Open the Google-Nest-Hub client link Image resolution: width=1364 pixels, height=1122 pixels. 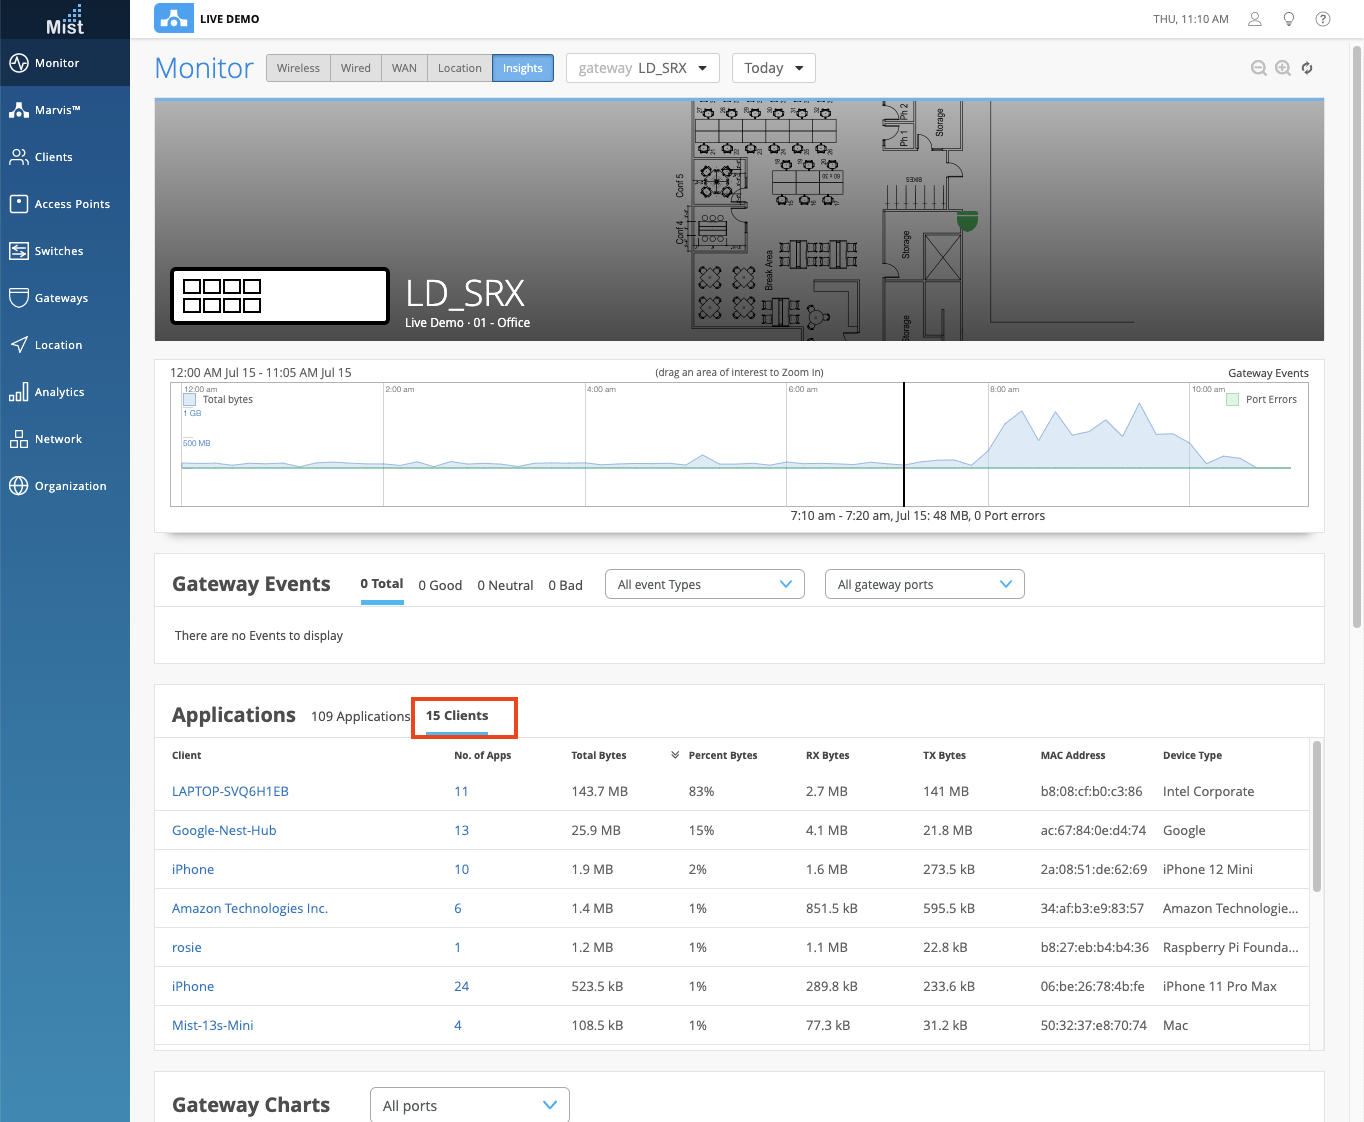[224, 830]
